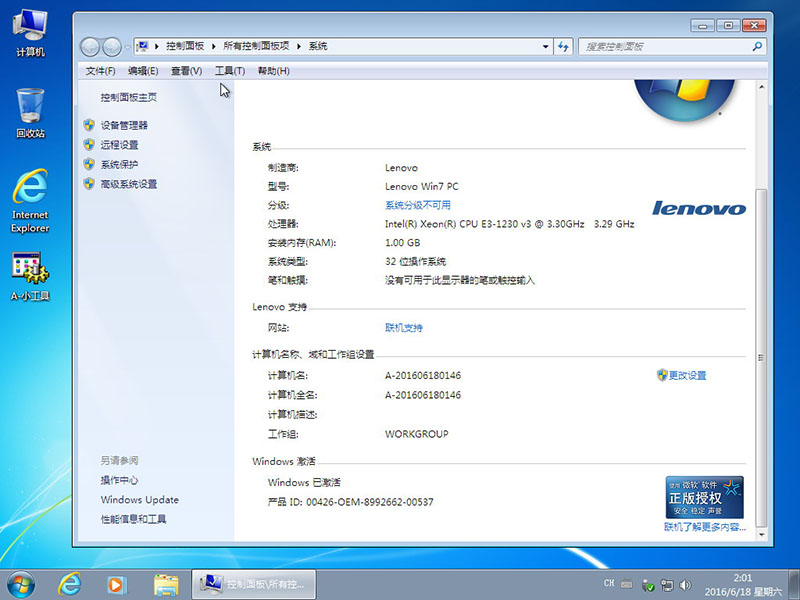Image resolution: width=800 pixels, height=600 pixels.
Task: Click Show desktop button at taskbar end
Action: (x=793, y=585)
